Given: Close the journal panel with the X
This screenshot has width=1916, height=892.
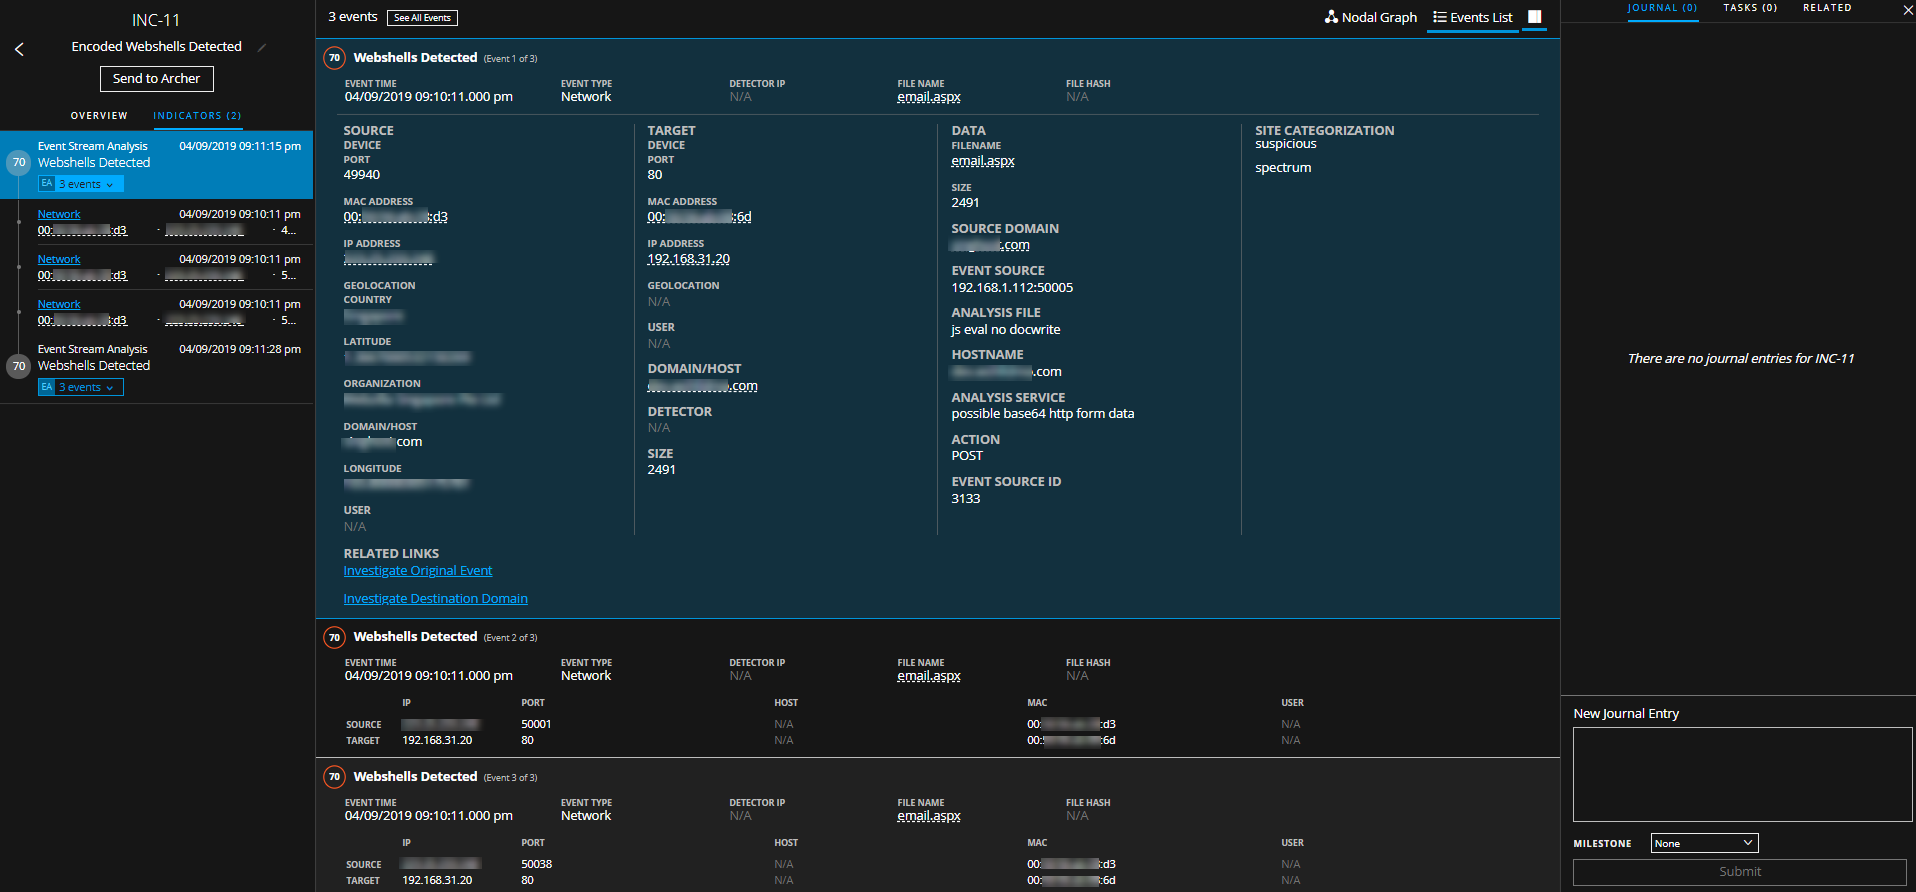Looking at the screenshot, I should click(x=1907, y=9).
